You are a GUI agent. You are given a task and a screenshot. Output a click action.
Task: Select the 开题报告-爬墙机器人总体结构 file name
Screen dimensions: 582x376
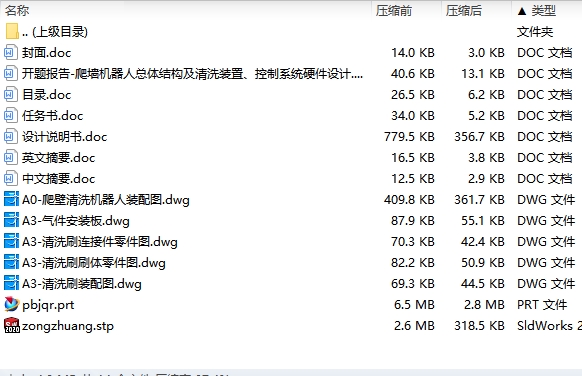(x=192, y=73)
